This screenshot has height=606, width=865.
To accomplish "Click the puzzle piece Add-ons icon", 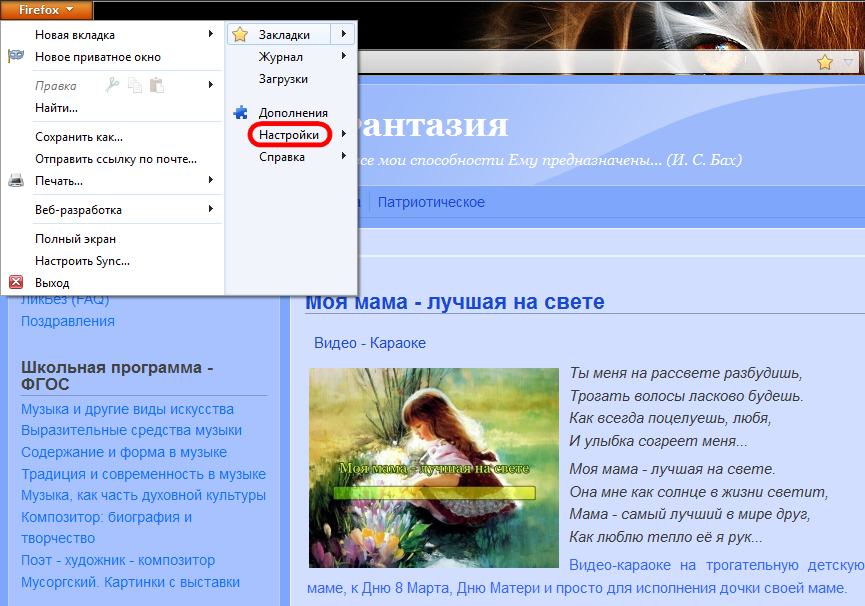I will click(x=240, y=113).
